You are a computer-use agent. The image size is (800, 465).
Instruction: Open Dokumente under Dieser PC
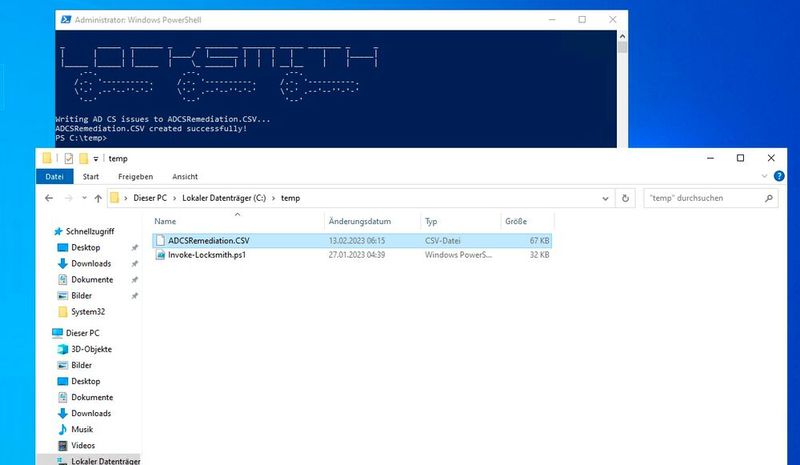coord(92,397)
